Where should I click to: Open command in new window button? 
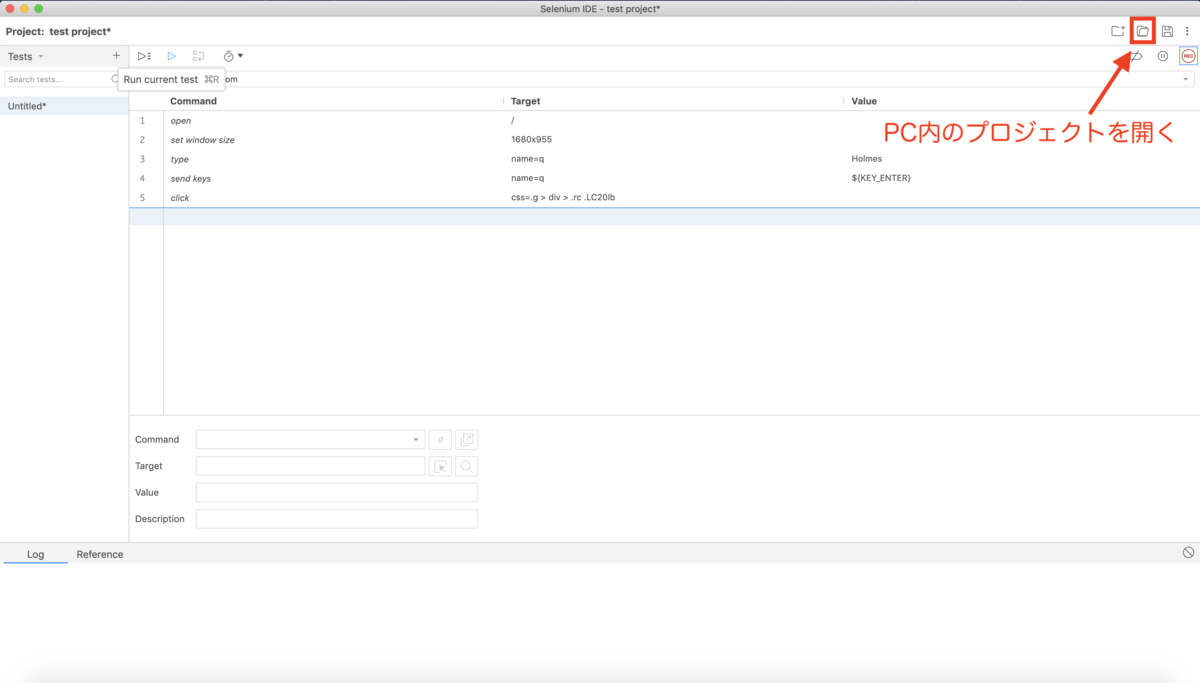tap(466, 440)
